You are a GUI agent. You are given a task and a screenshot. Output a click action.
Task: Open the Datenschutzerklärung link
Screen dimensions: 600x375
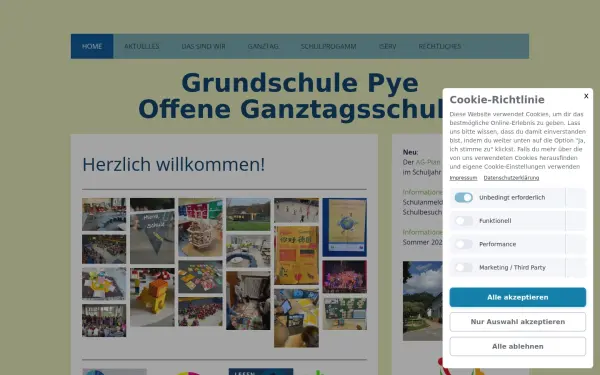pos(511,178)
